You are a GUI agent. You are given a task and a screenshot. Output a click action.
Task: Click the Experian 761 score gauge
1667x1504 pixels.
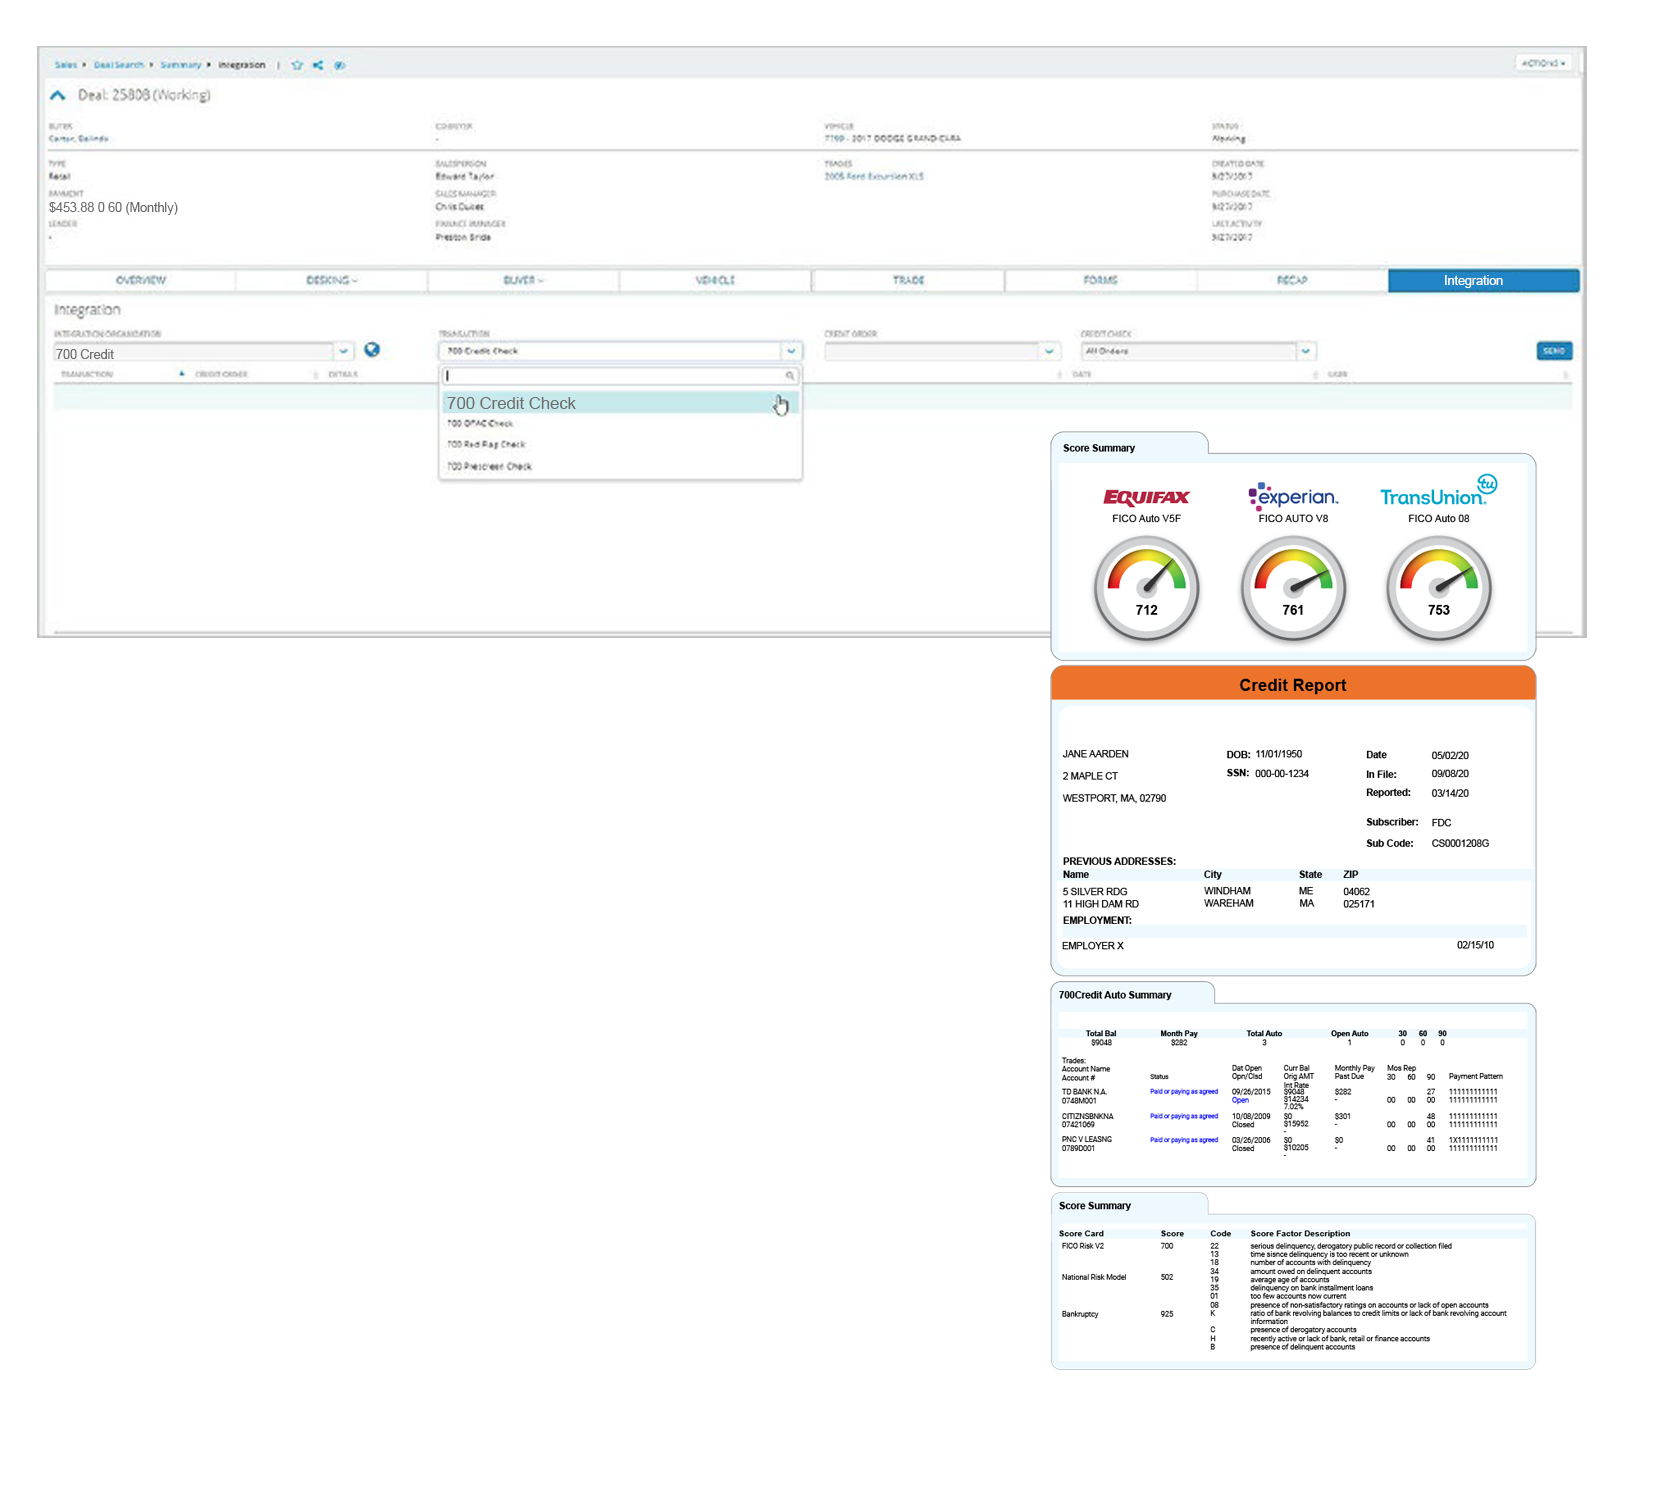pyautogui.click(x=1293, y=588)
